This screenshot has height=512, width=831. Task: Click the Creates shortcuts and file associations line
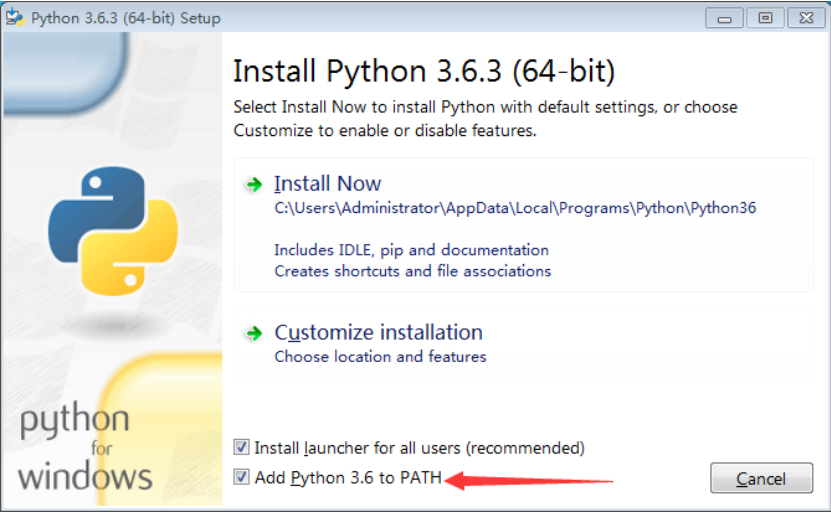coord(412,271)
